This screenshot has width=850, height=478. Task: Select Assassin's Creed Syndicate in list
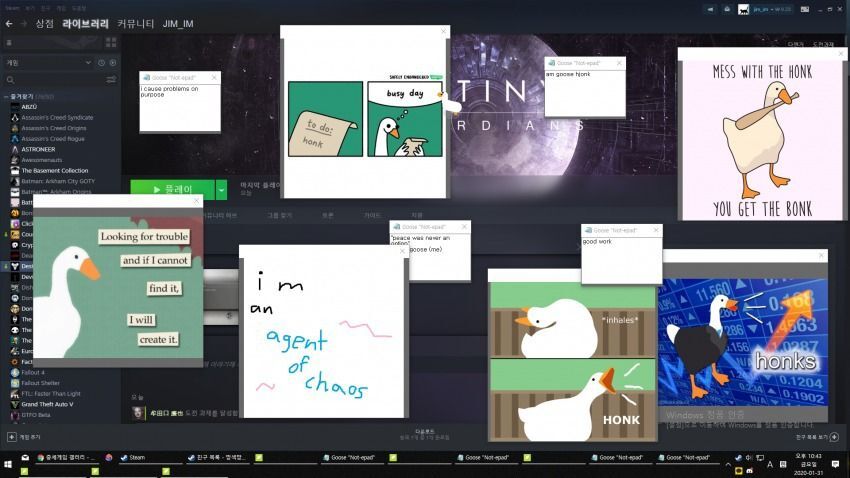[x=57, y=118]
